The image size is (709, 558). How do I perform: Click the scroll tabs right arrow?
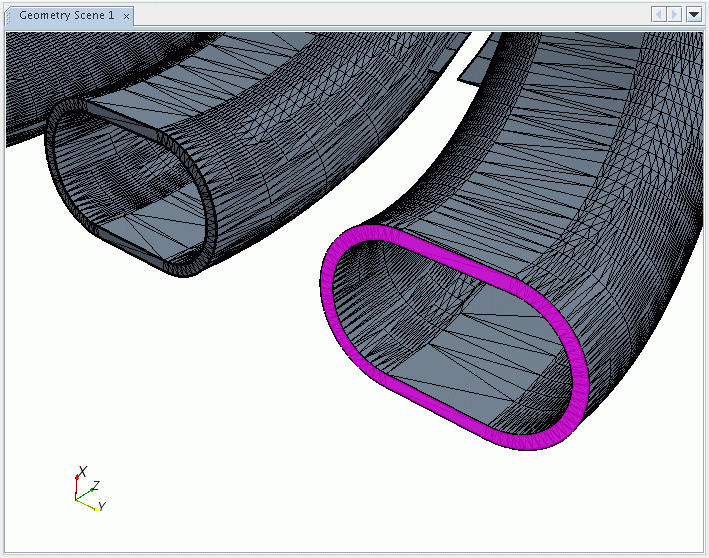675,15
